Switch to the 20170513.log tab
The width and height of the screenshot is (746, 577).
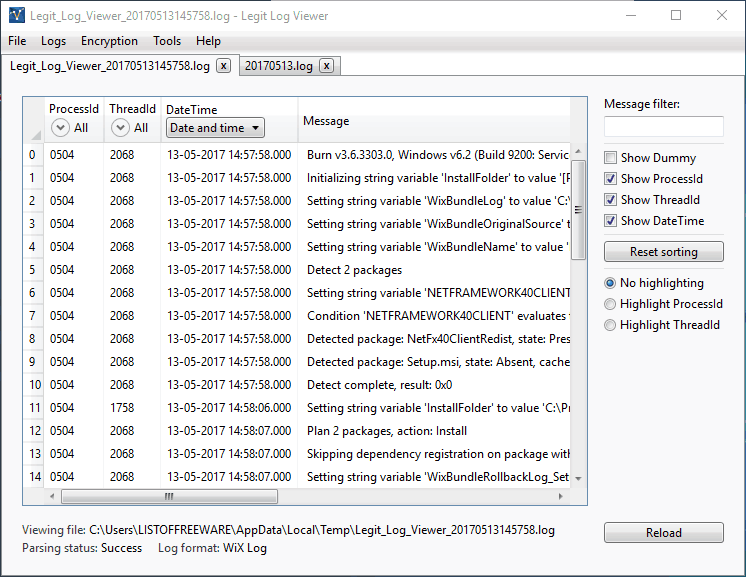(x=278, y=66)
